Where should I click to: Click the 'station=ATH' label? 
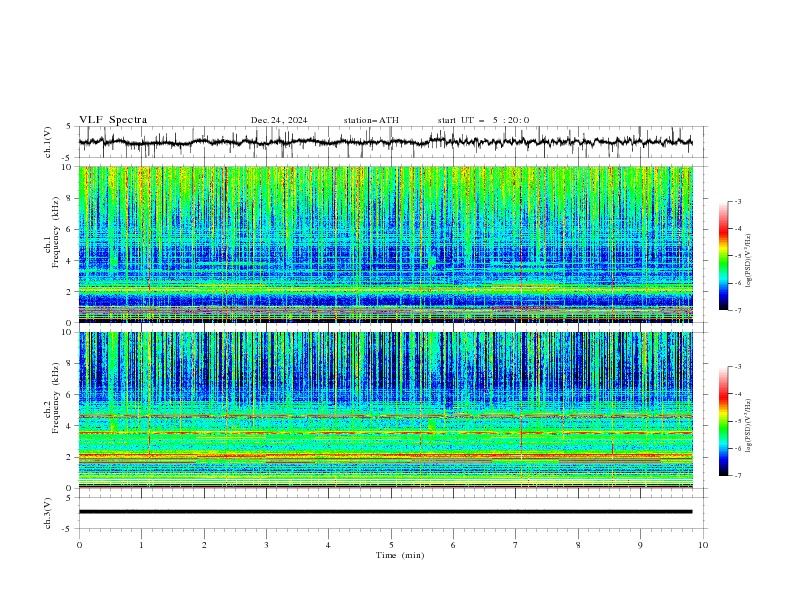[371, 120]
